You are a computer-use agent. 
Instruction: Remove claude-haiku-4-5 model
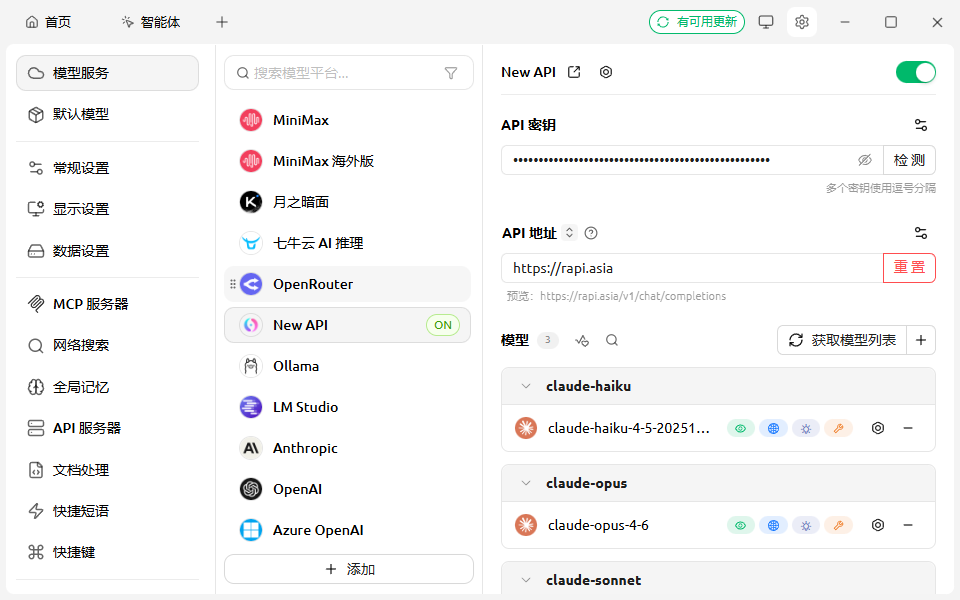908,429
